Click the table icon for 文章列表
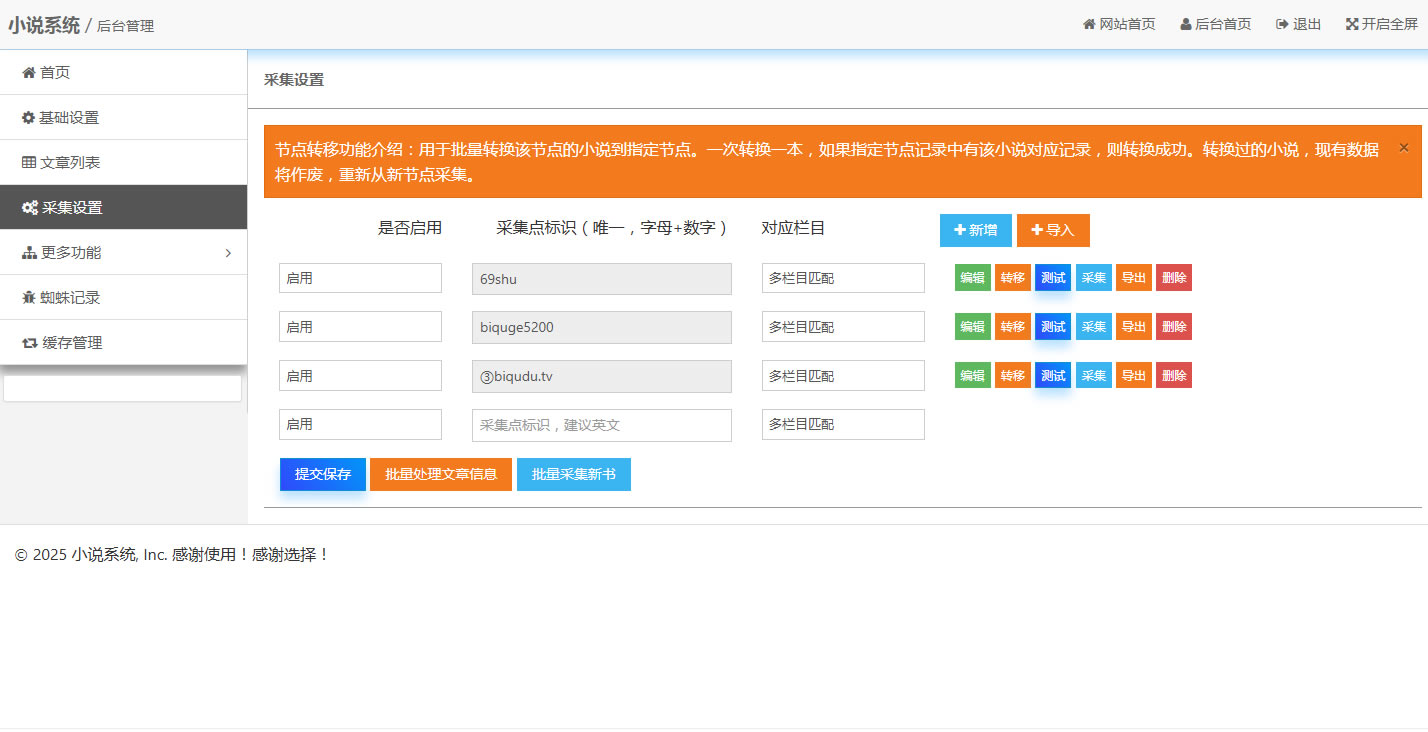This screenshot has width=1428, height=732. [29, 163]
